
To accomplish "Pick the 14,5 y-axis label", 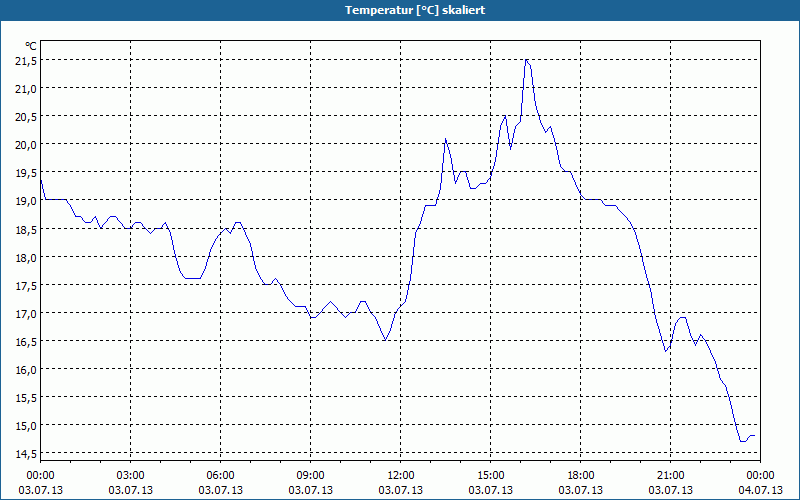I will 26,454.
